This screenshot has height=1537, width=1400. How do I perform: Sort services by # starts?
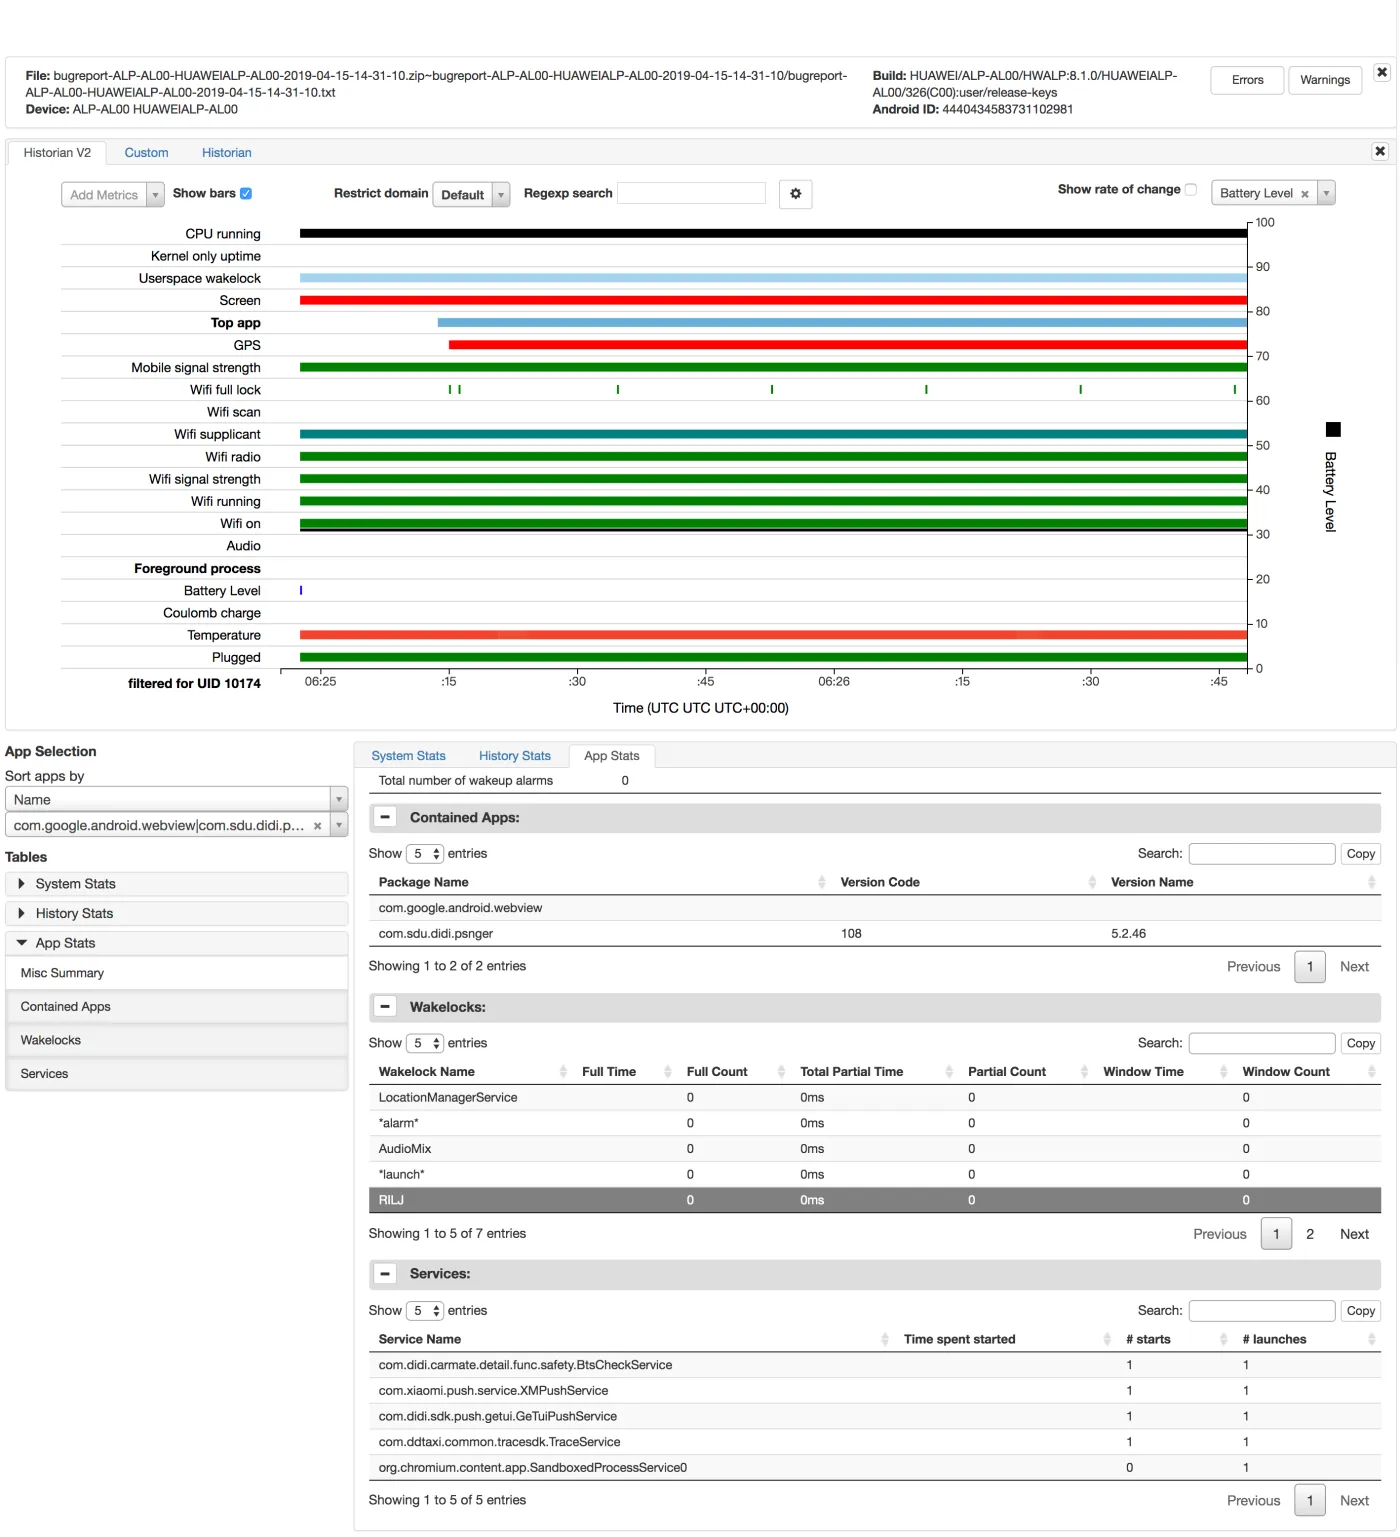(1173, 1340)
